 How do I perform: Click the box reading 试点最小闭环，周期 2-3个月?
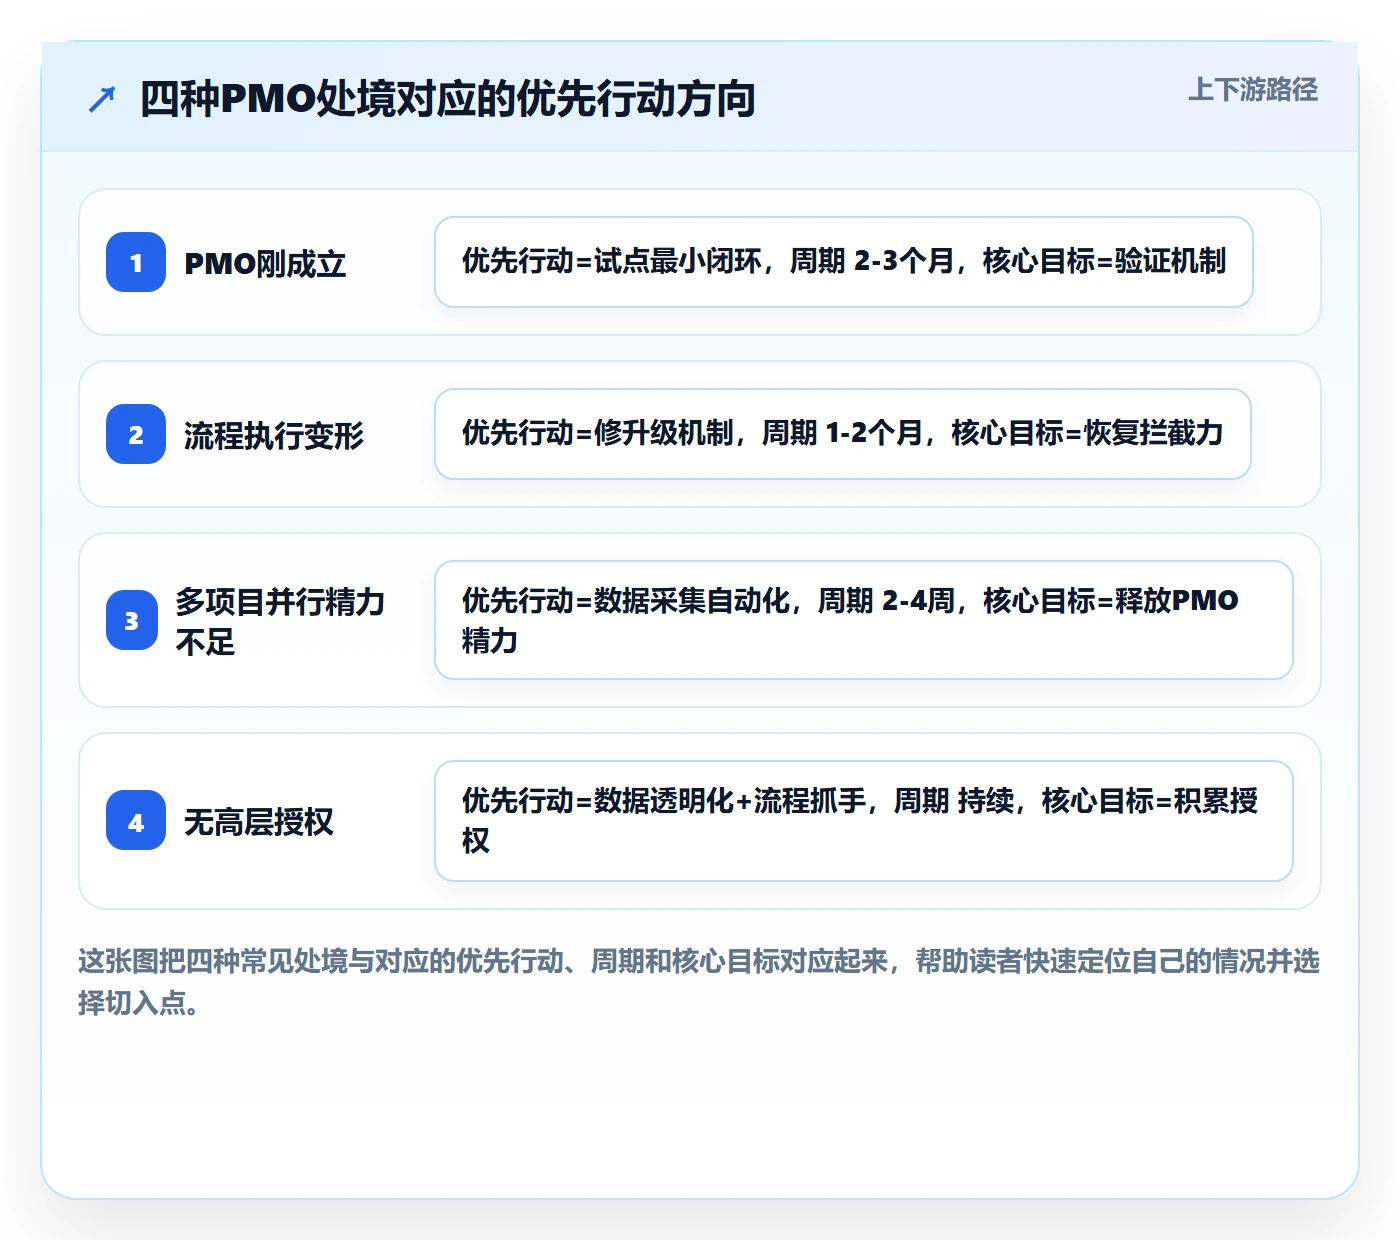click(844, 262)
